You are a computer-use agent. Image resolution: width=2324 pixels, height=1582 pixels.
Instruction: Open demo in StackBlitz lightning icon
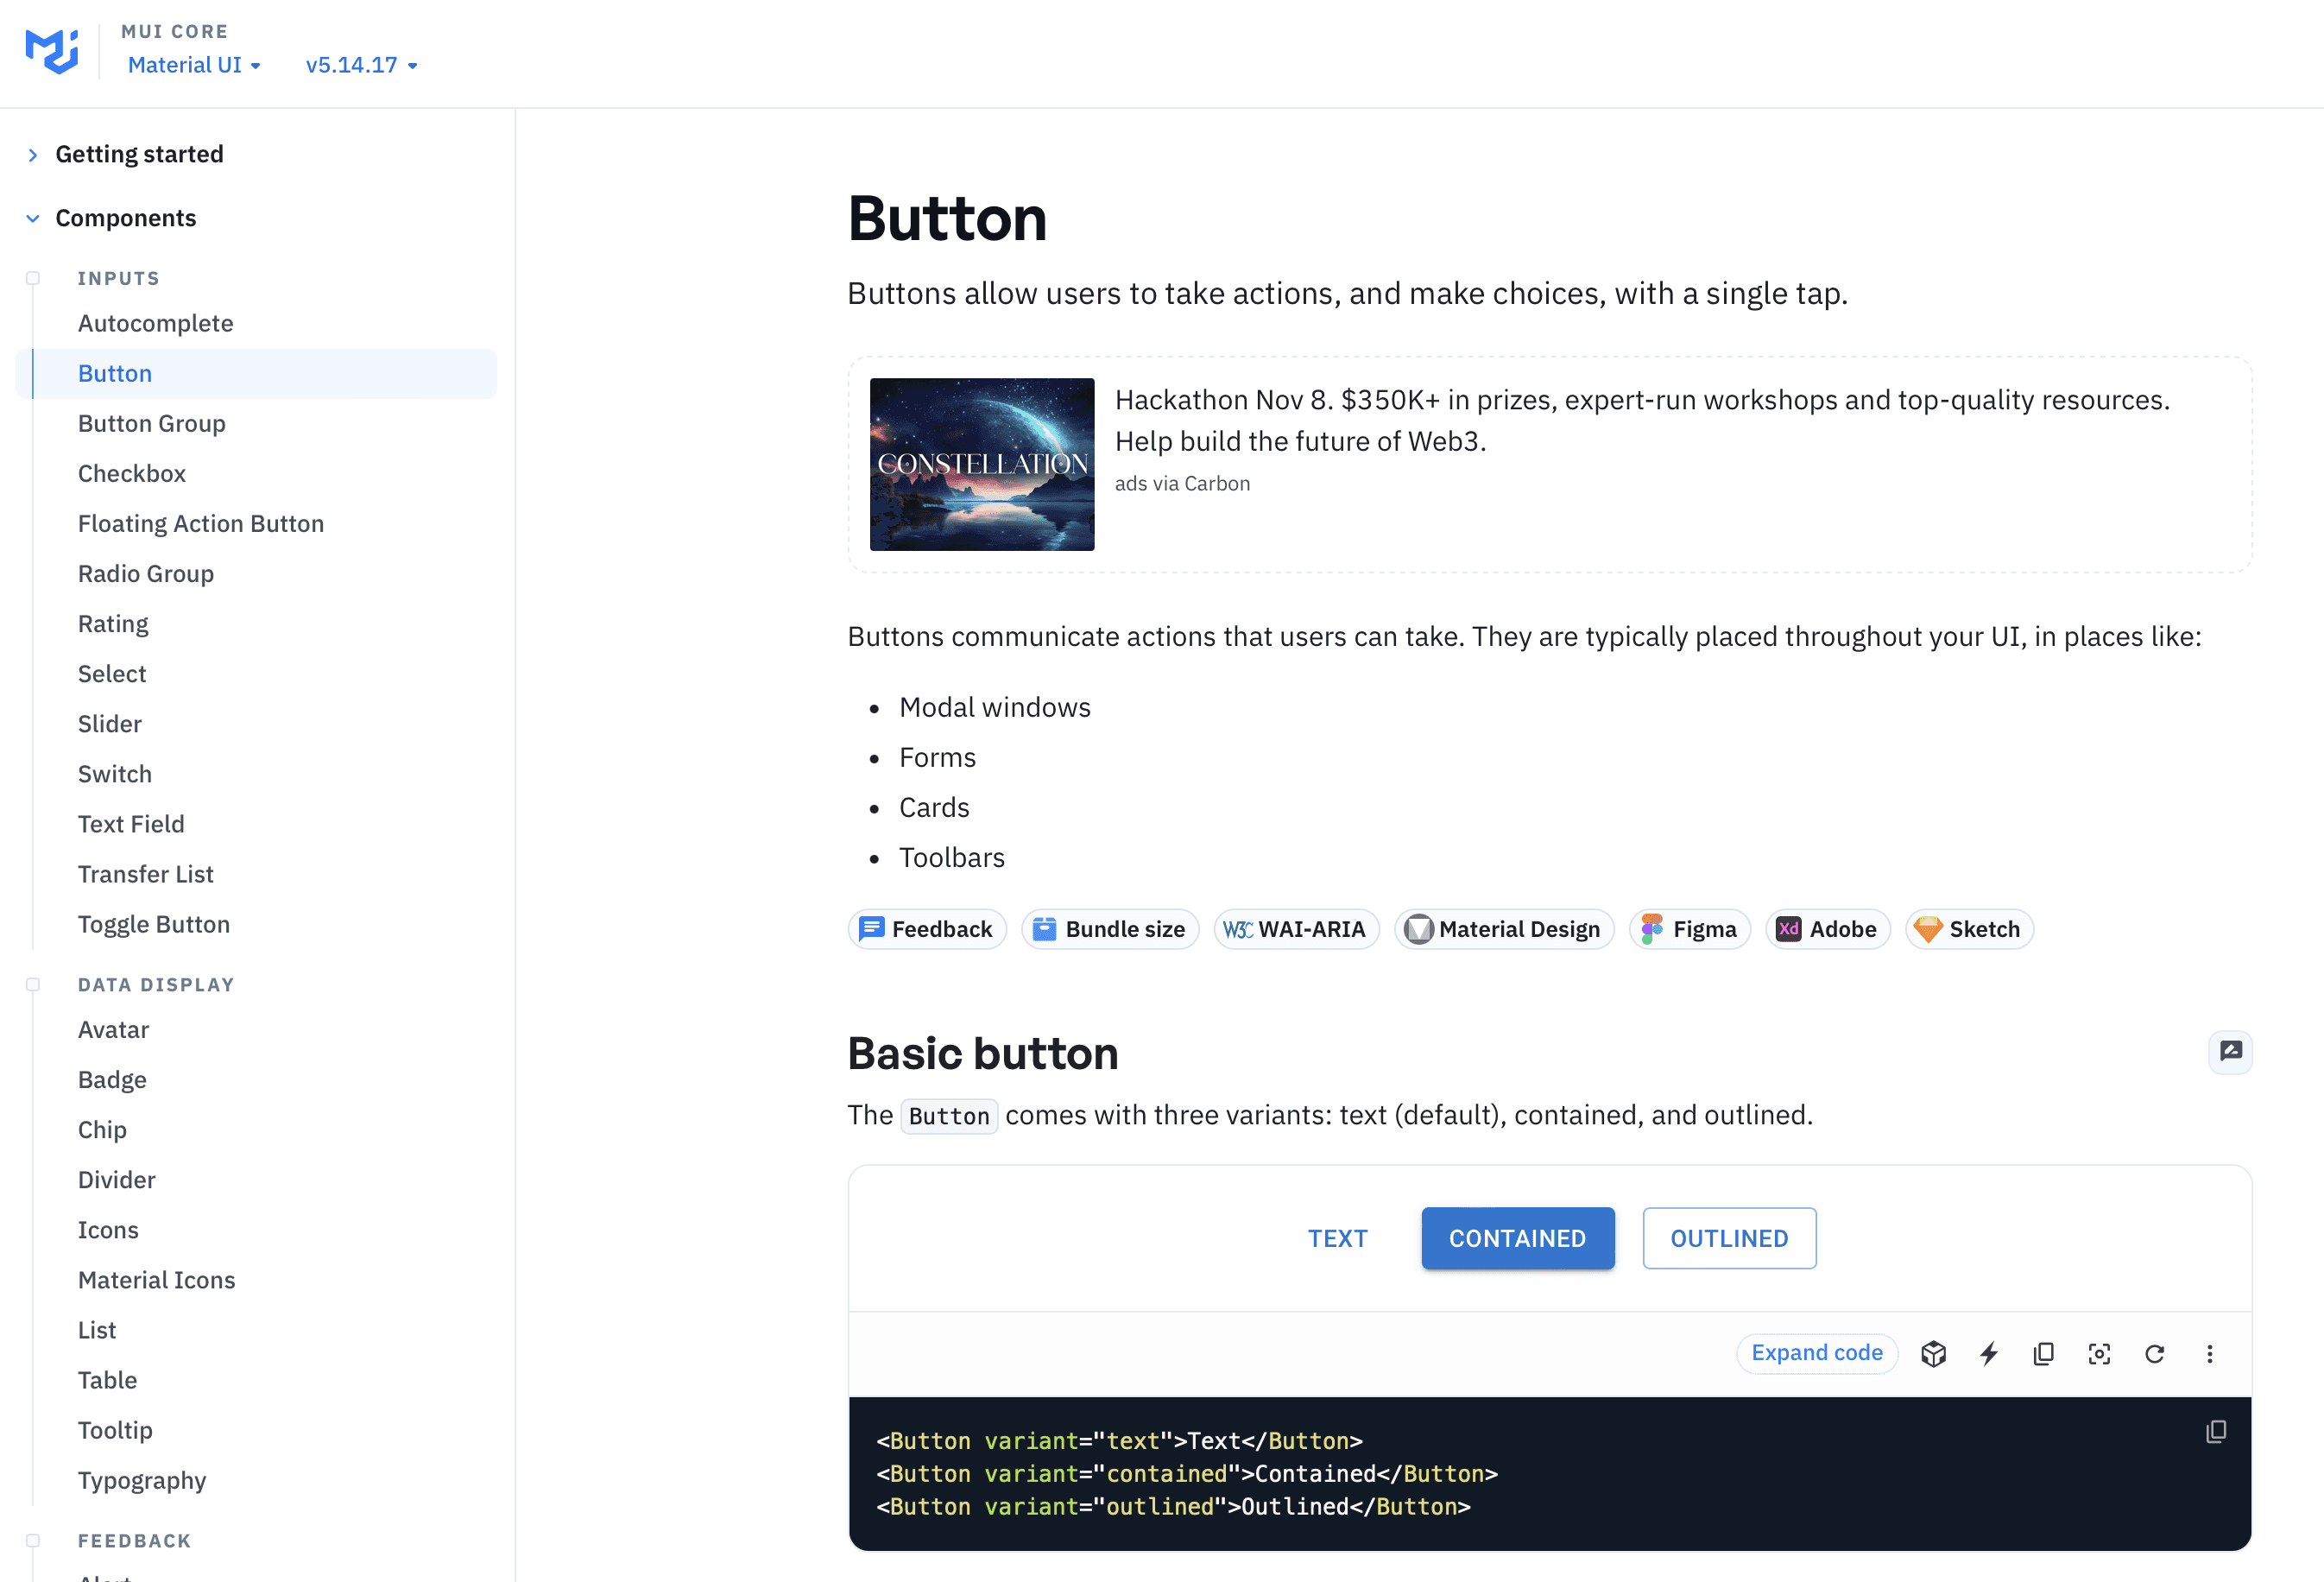point(1989,1353)
